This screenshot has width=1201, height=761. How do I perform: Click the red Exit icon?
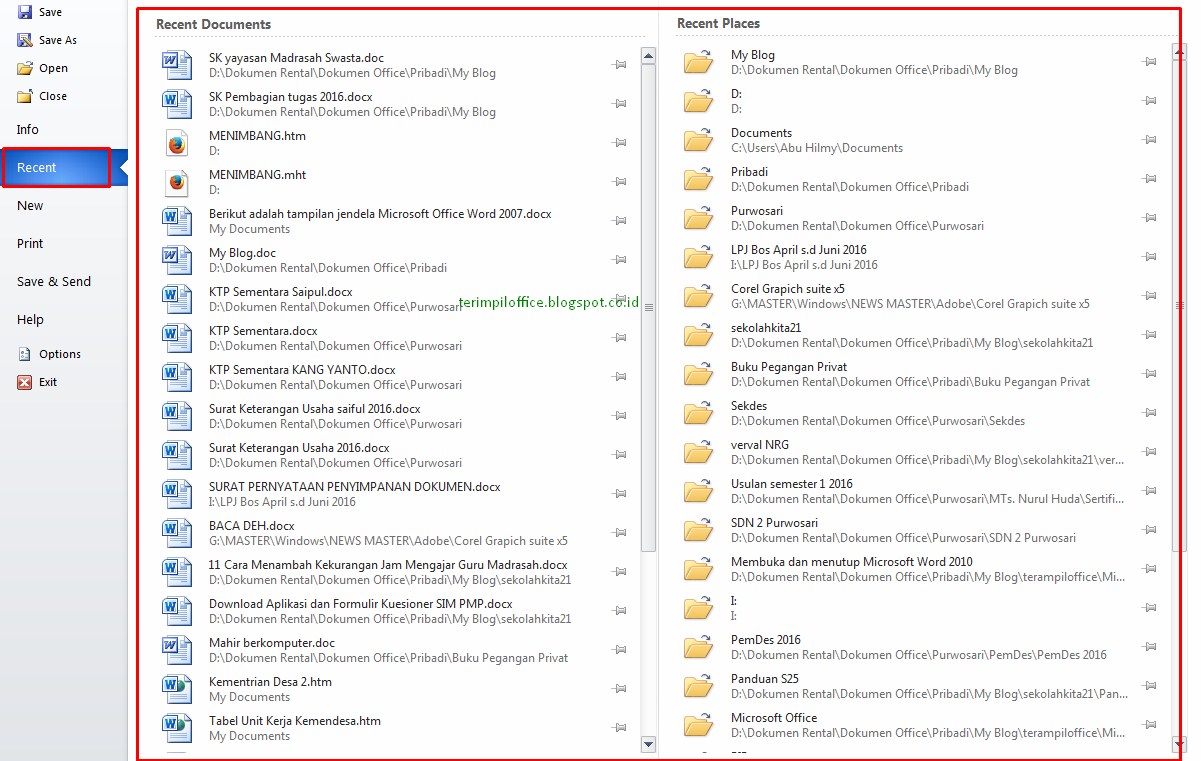tap(27, 381)
